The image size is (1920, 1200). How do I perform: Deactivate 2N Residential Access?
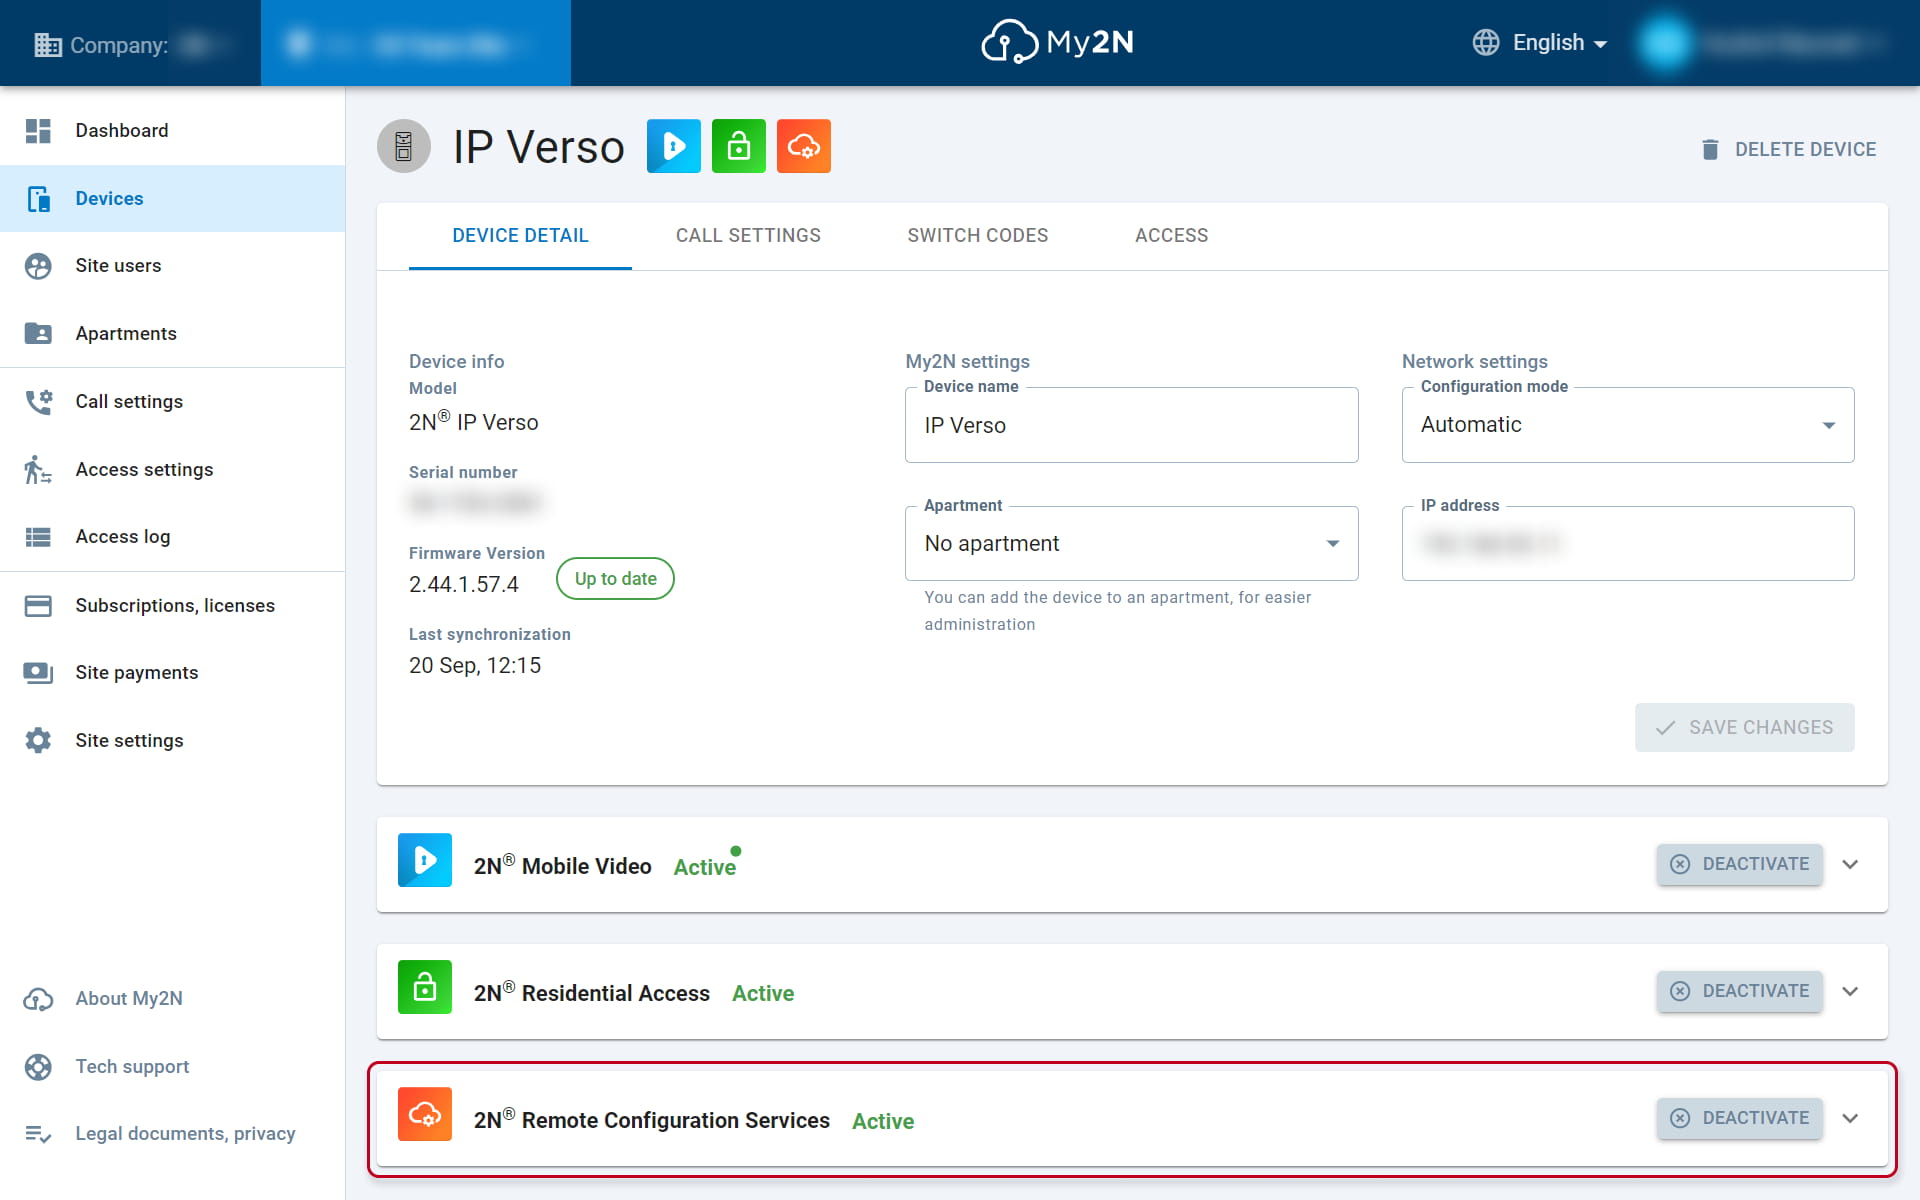coord(1739,991)
